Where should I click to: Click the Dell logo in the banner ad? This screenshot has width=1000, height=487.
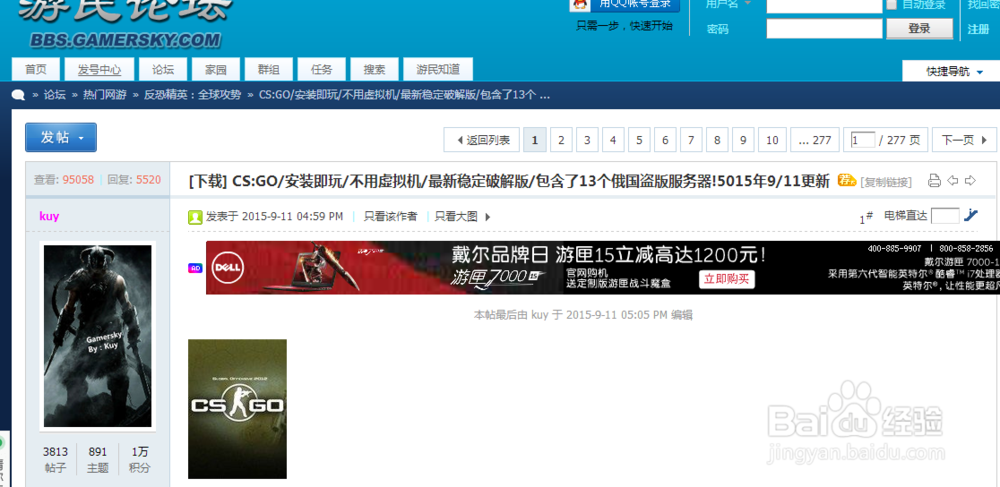(x=228, y=267)
